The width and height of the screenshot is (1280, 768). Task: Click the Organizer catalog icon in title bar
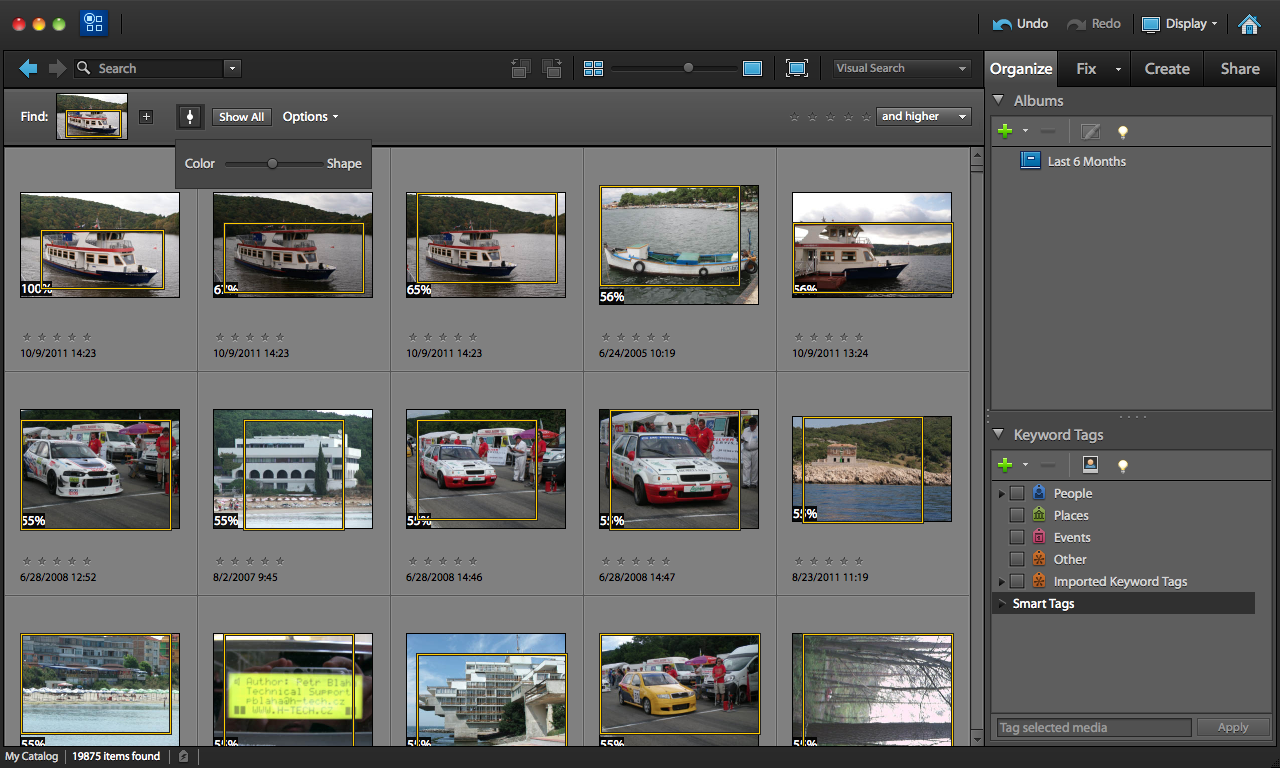[93, 23]
